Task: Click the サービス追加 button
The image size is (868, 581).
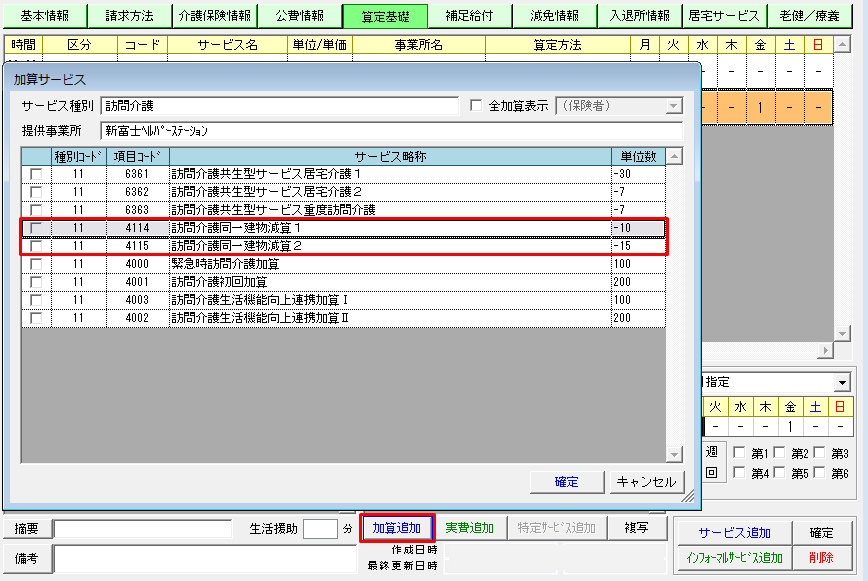Action: coord(735,533)
